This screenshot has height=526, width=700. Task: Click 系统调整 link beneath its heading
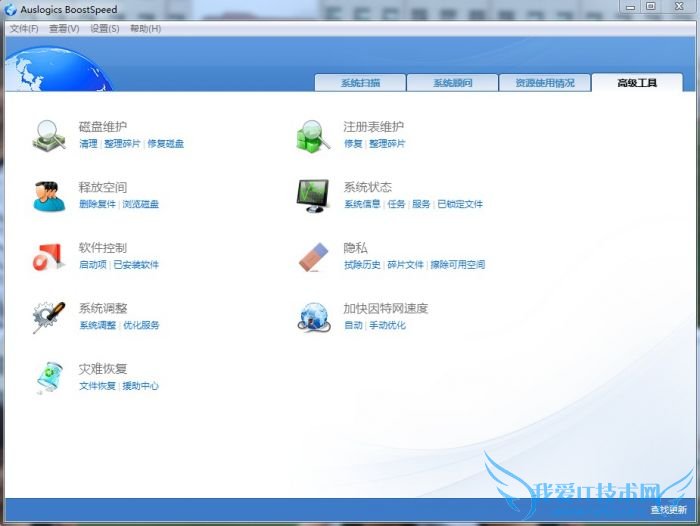pyautogui.click(x=97, y=325)
